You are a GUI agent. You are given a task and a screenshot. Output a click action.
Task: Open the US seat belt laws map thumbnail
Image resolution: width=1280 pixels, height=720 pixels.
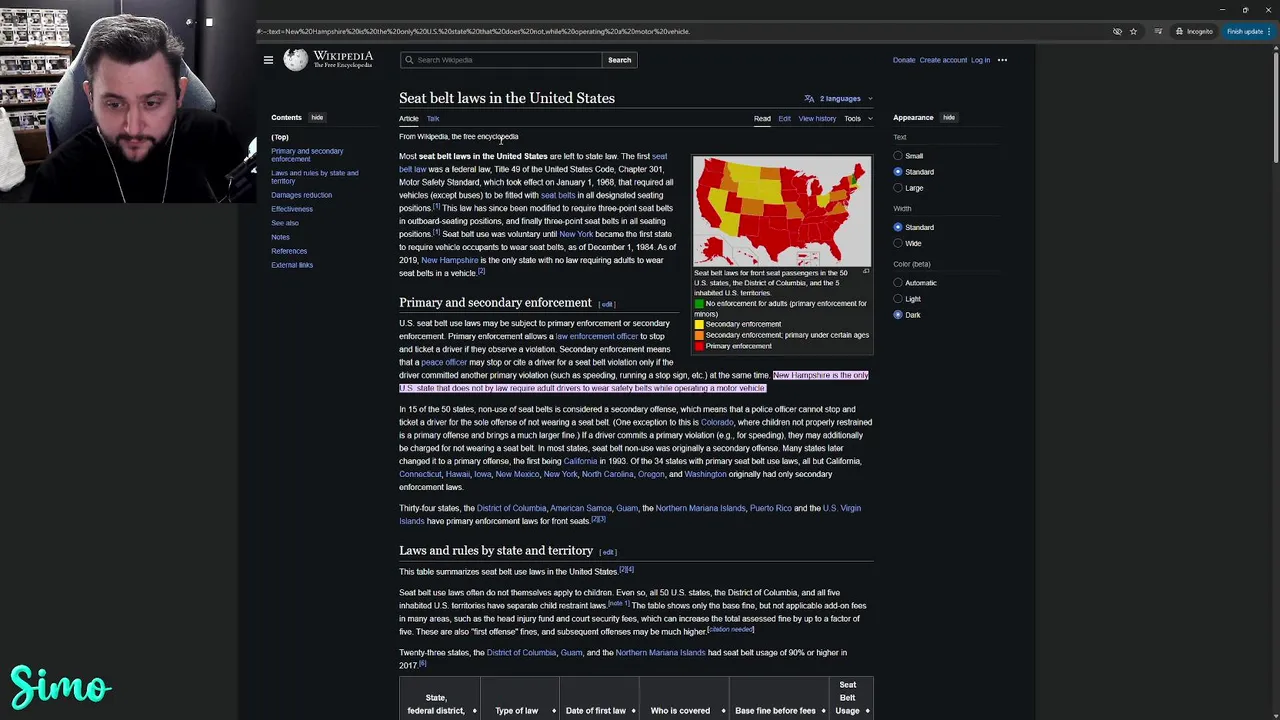coord(782,210)
